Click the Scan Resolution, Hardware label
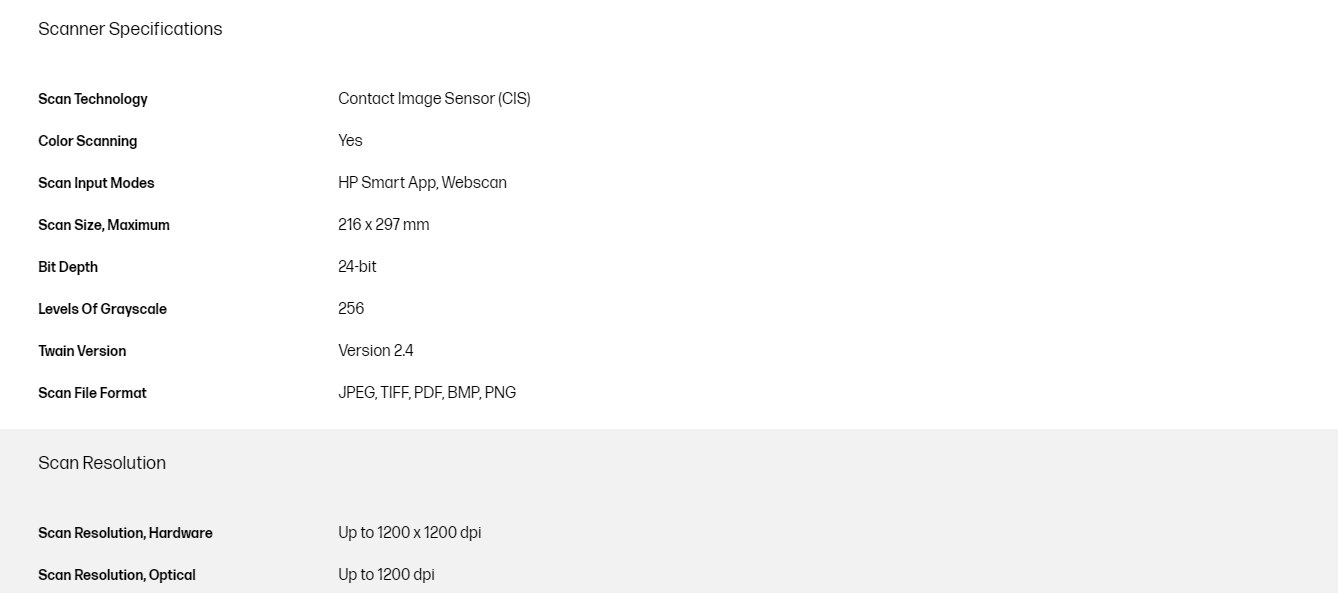The image size is (1338, 593). pyautogui.click(x=125, y=533)
